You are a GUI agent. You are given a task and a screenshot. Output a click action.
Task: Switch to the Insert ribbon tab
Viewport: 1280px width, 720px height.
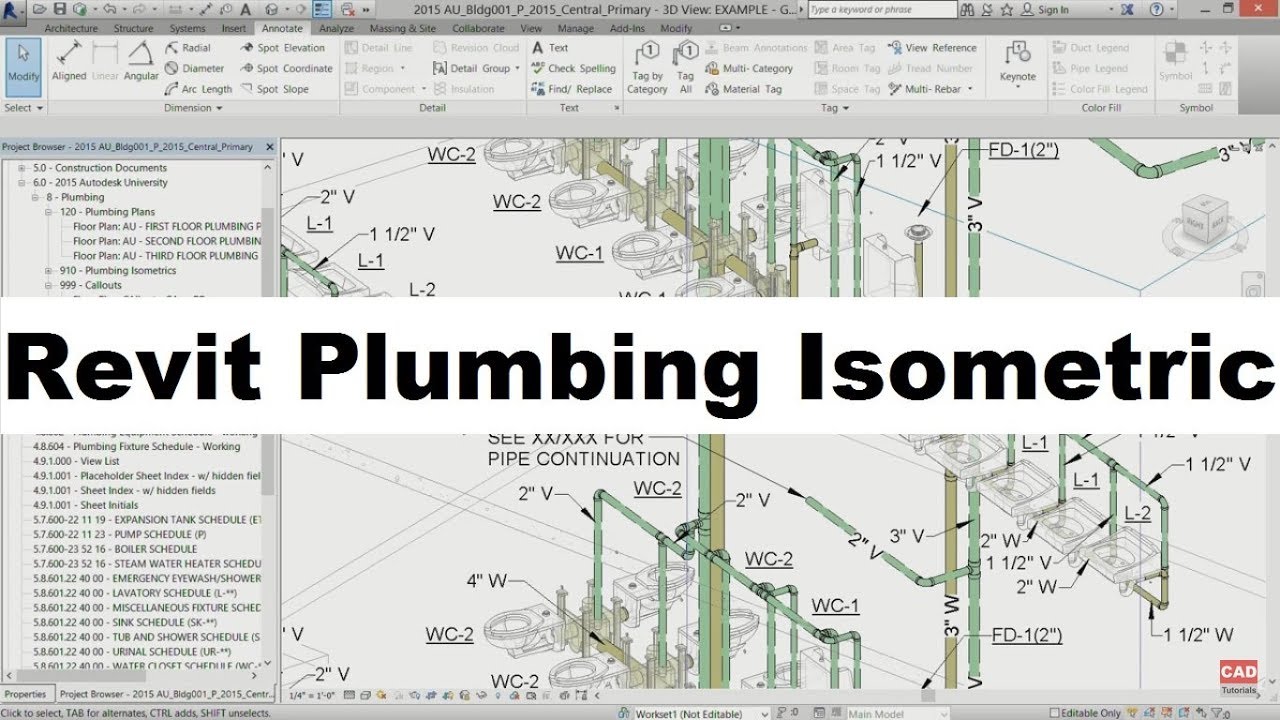point(234,29)
